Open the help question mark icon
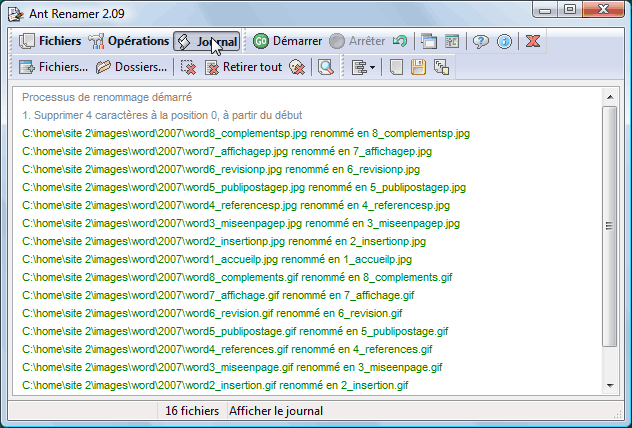Screen dimensions: 632x428 (481, 41)
